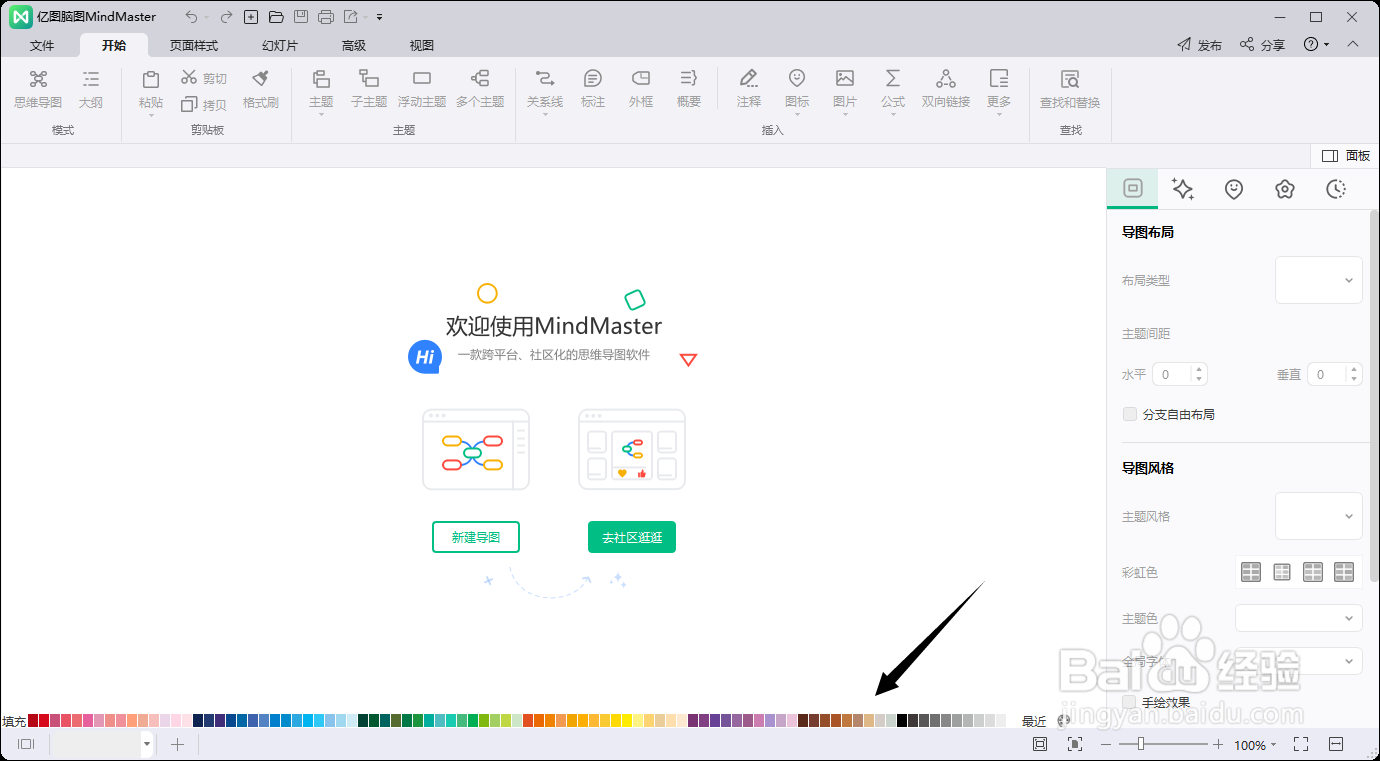Open the quick access customize arrow

(x=380, y=17)
